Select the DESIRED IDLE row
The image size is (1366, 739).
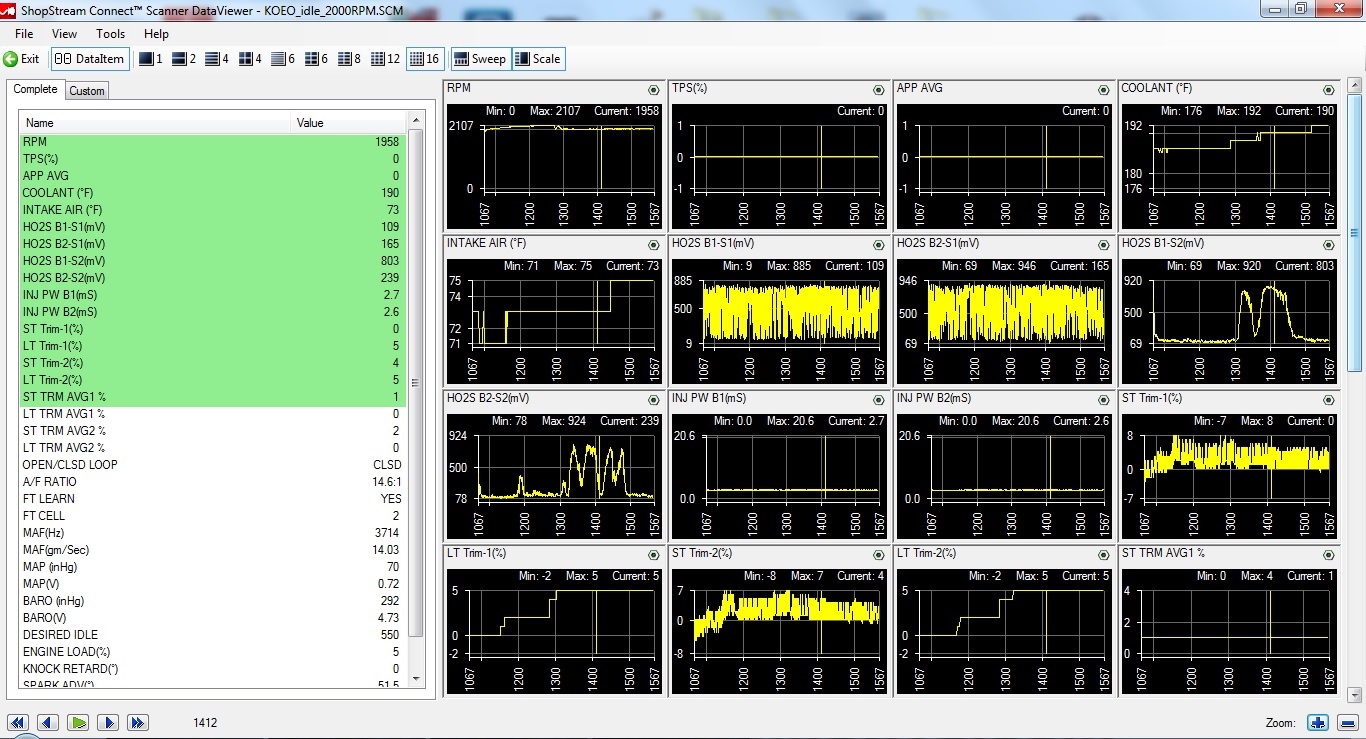coord(212,635)
